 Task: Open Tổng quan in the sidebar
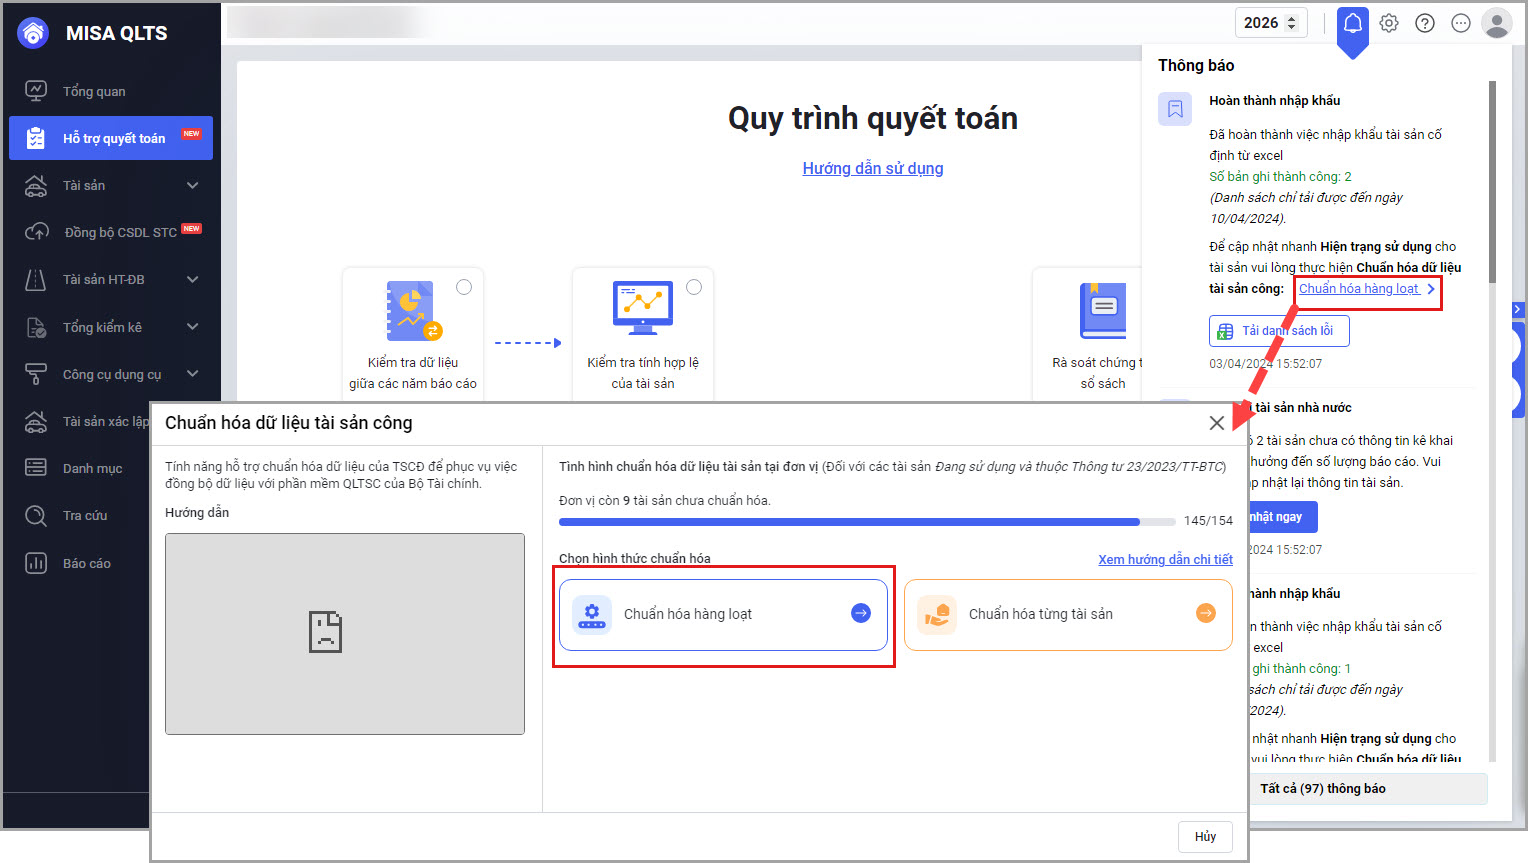click(x=94, y=91)
